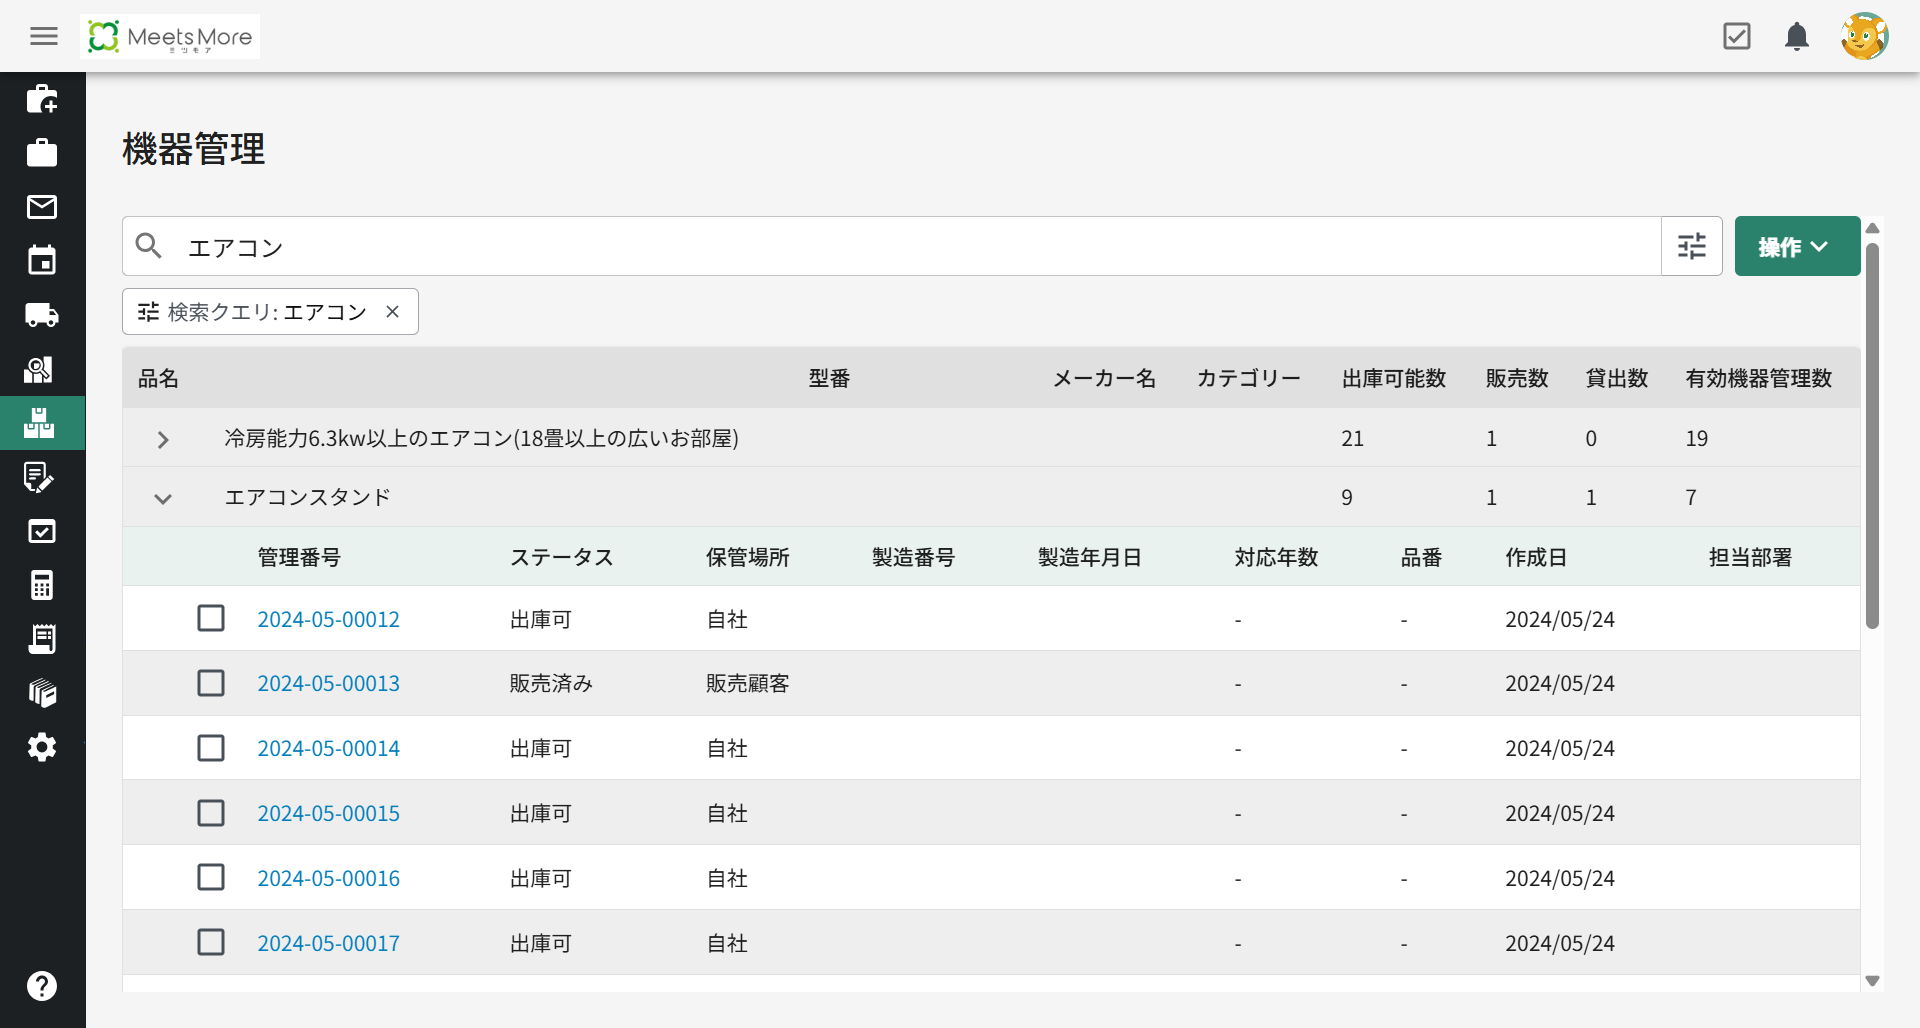Open the hamburger navigation menu
The width and height of the screenshot is (1920, 1028).
(44, 37)
